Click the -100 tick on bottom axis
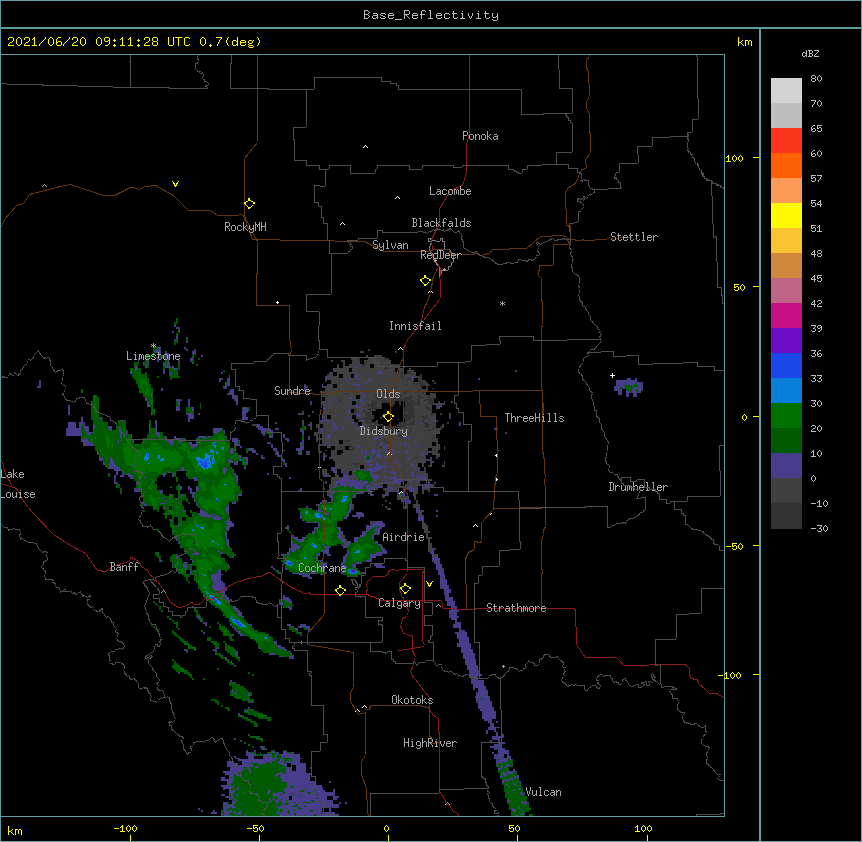The width and height of the screenshot is (862, 842). 125,828
